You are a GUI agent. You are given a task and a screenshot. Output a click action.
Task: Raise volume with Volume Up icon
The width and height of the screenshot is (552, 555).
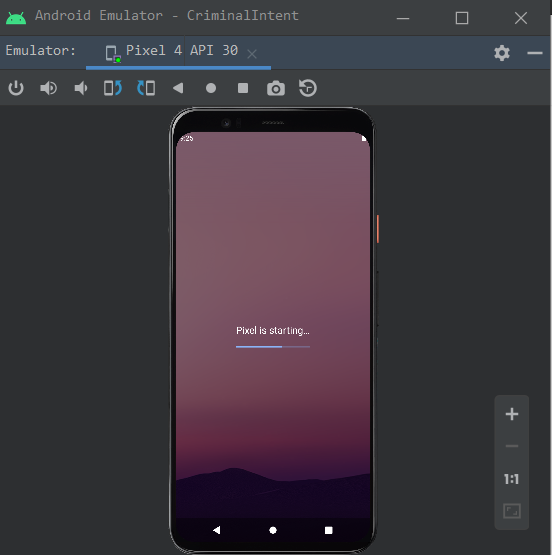48,88
